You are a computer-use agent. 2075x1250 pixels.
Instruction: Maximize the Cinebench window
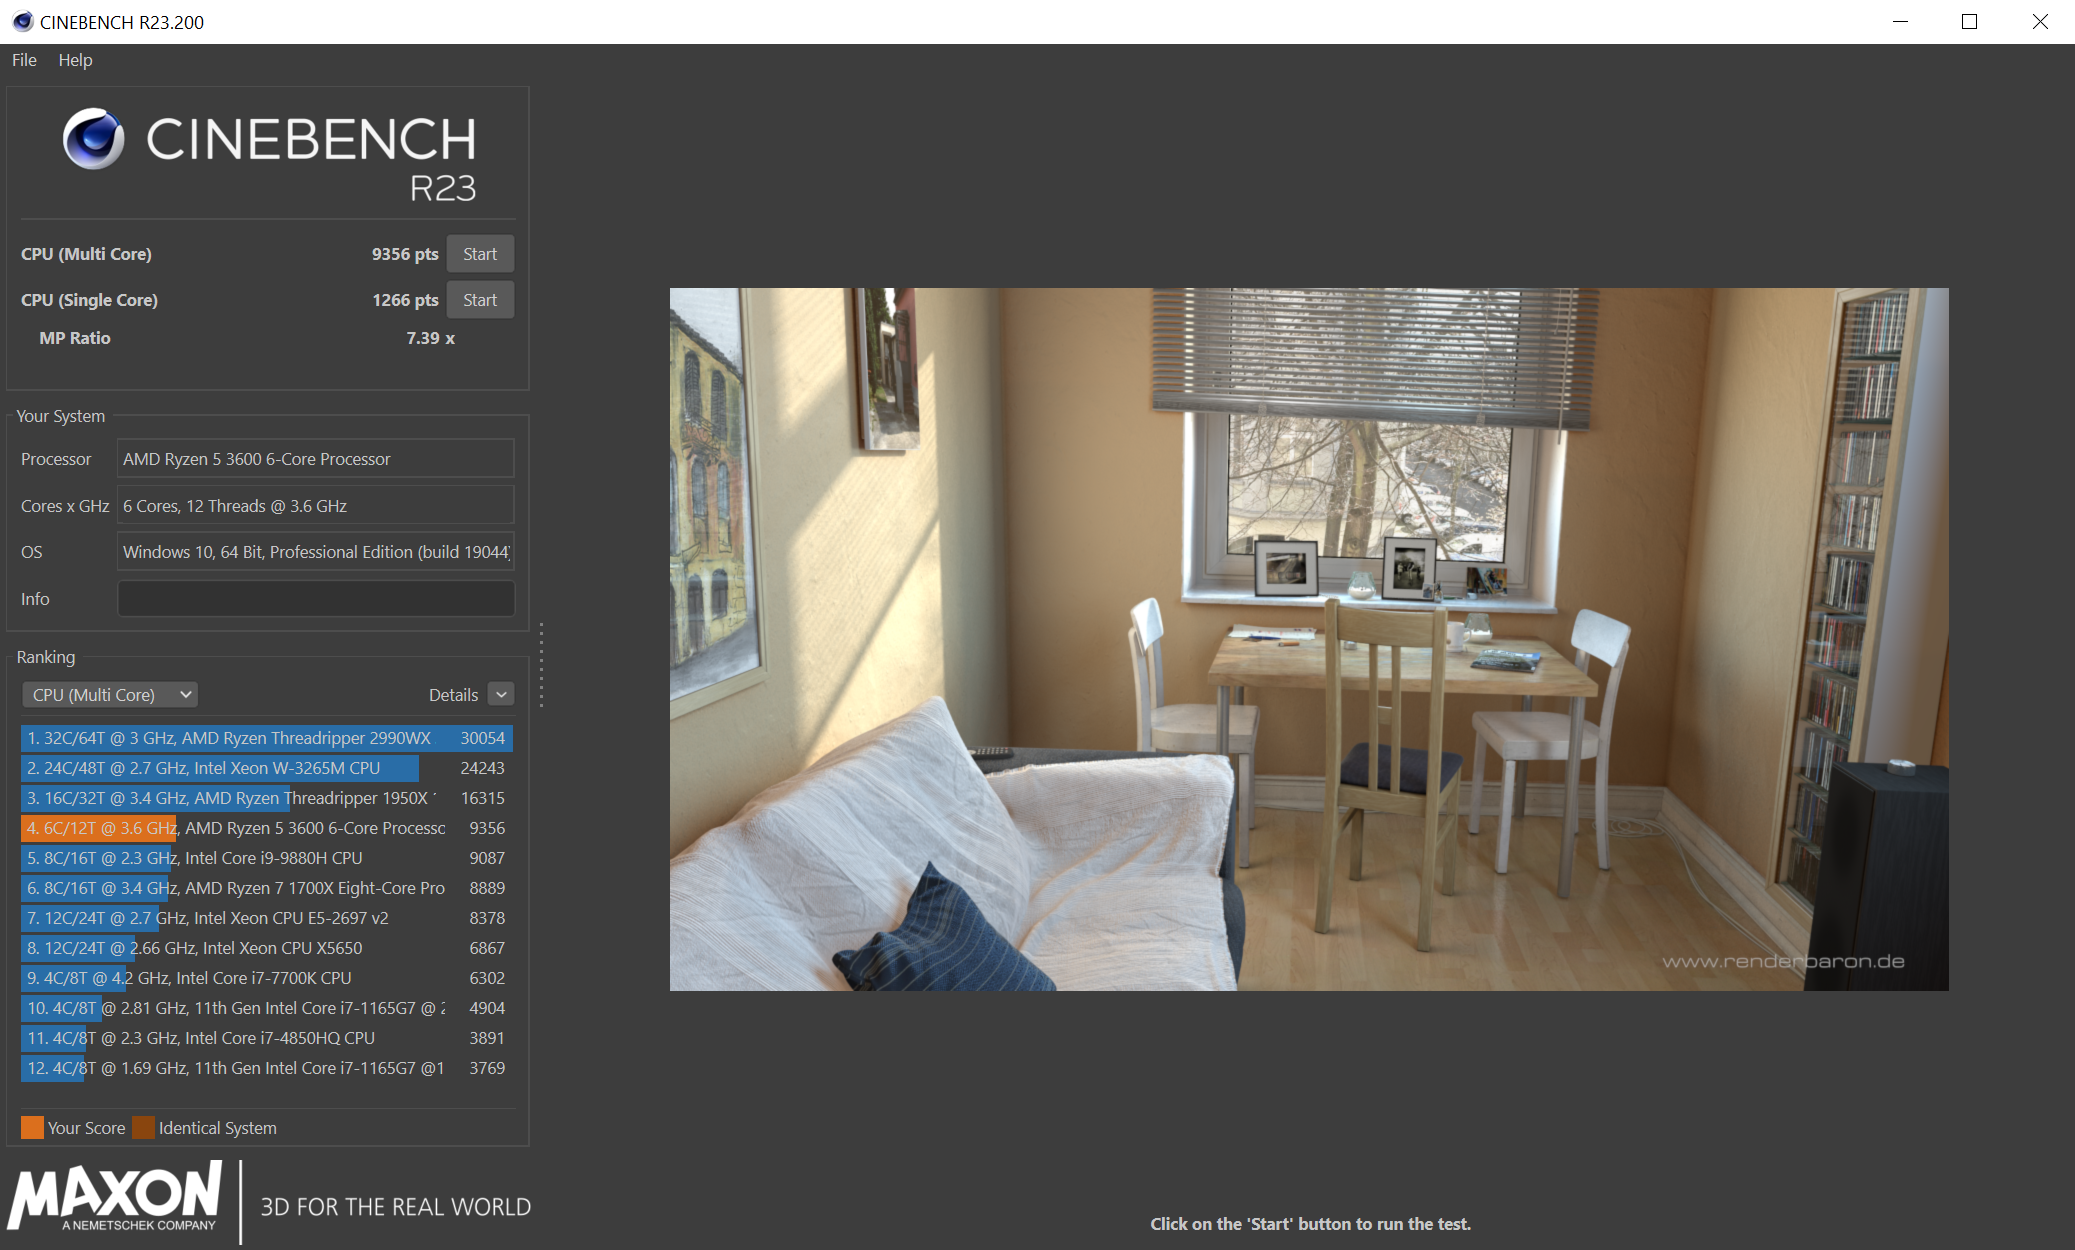1969,21
